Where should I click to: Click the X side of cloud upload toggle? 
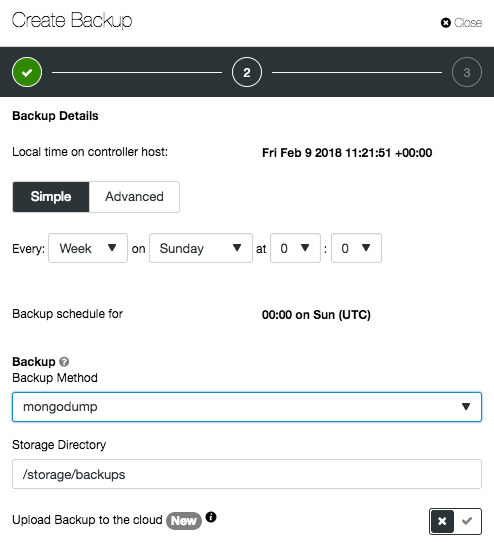click(442, 521)
